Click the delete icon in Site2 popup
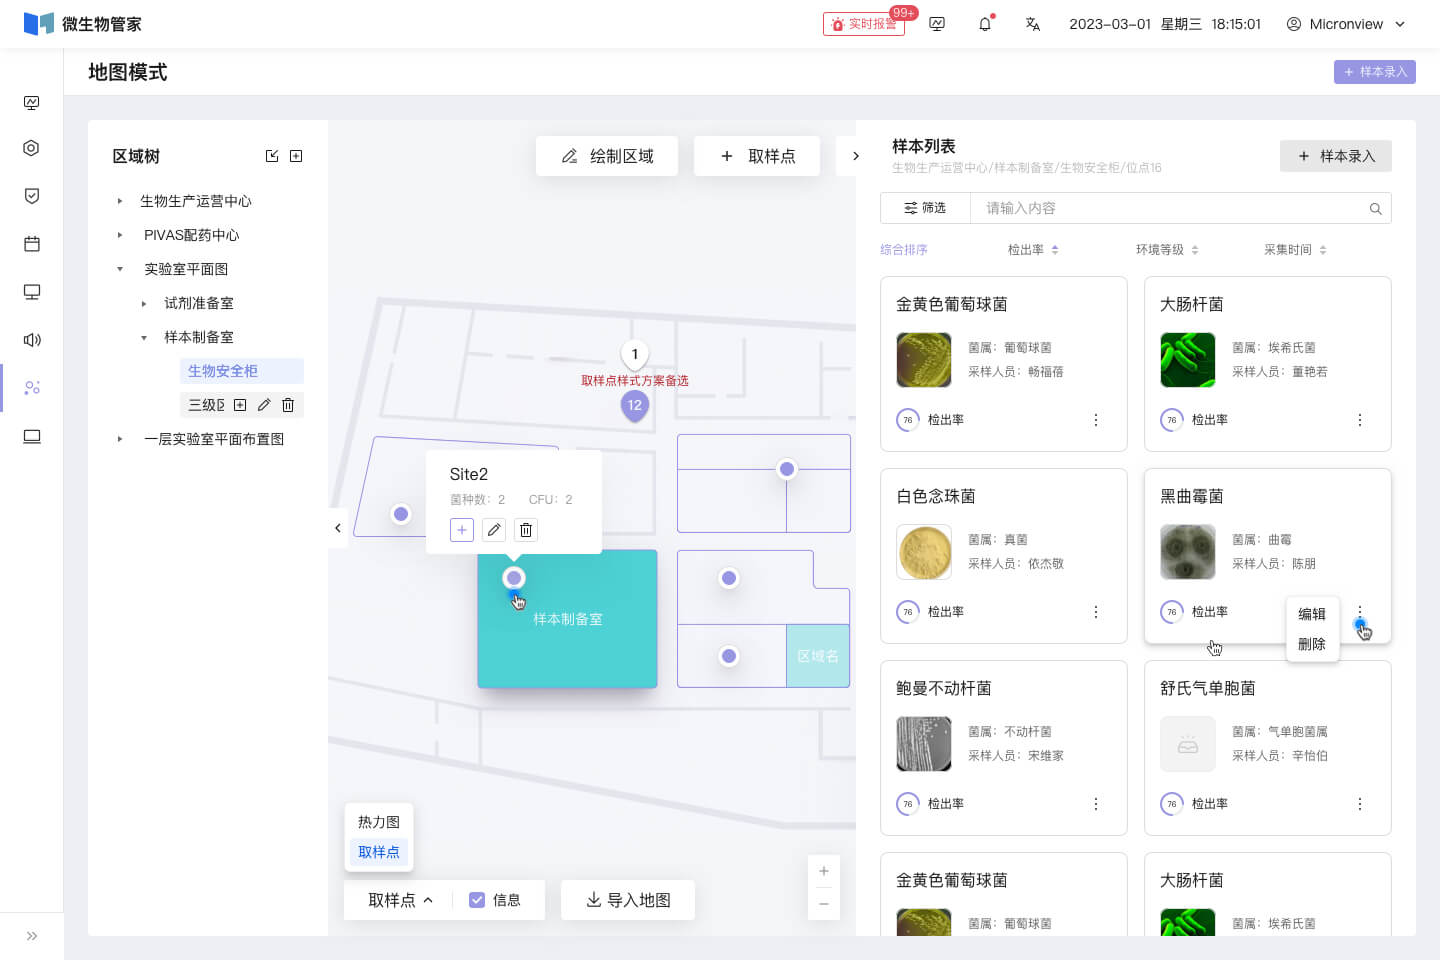 coord(526,530)
